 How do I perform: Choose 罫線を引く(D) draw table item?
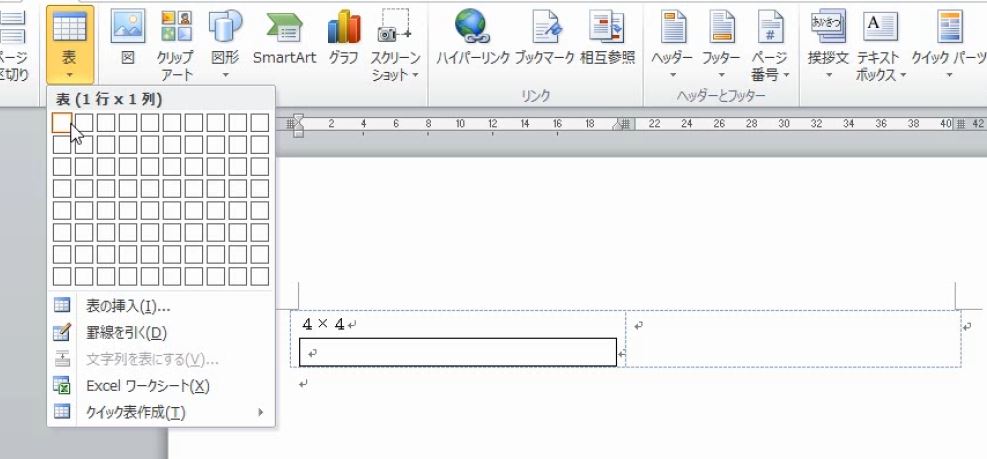[x=161, y=333]
